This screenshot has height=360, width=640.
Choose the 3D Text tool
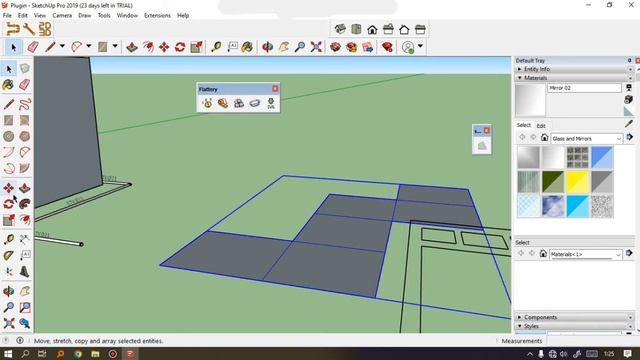24,271
